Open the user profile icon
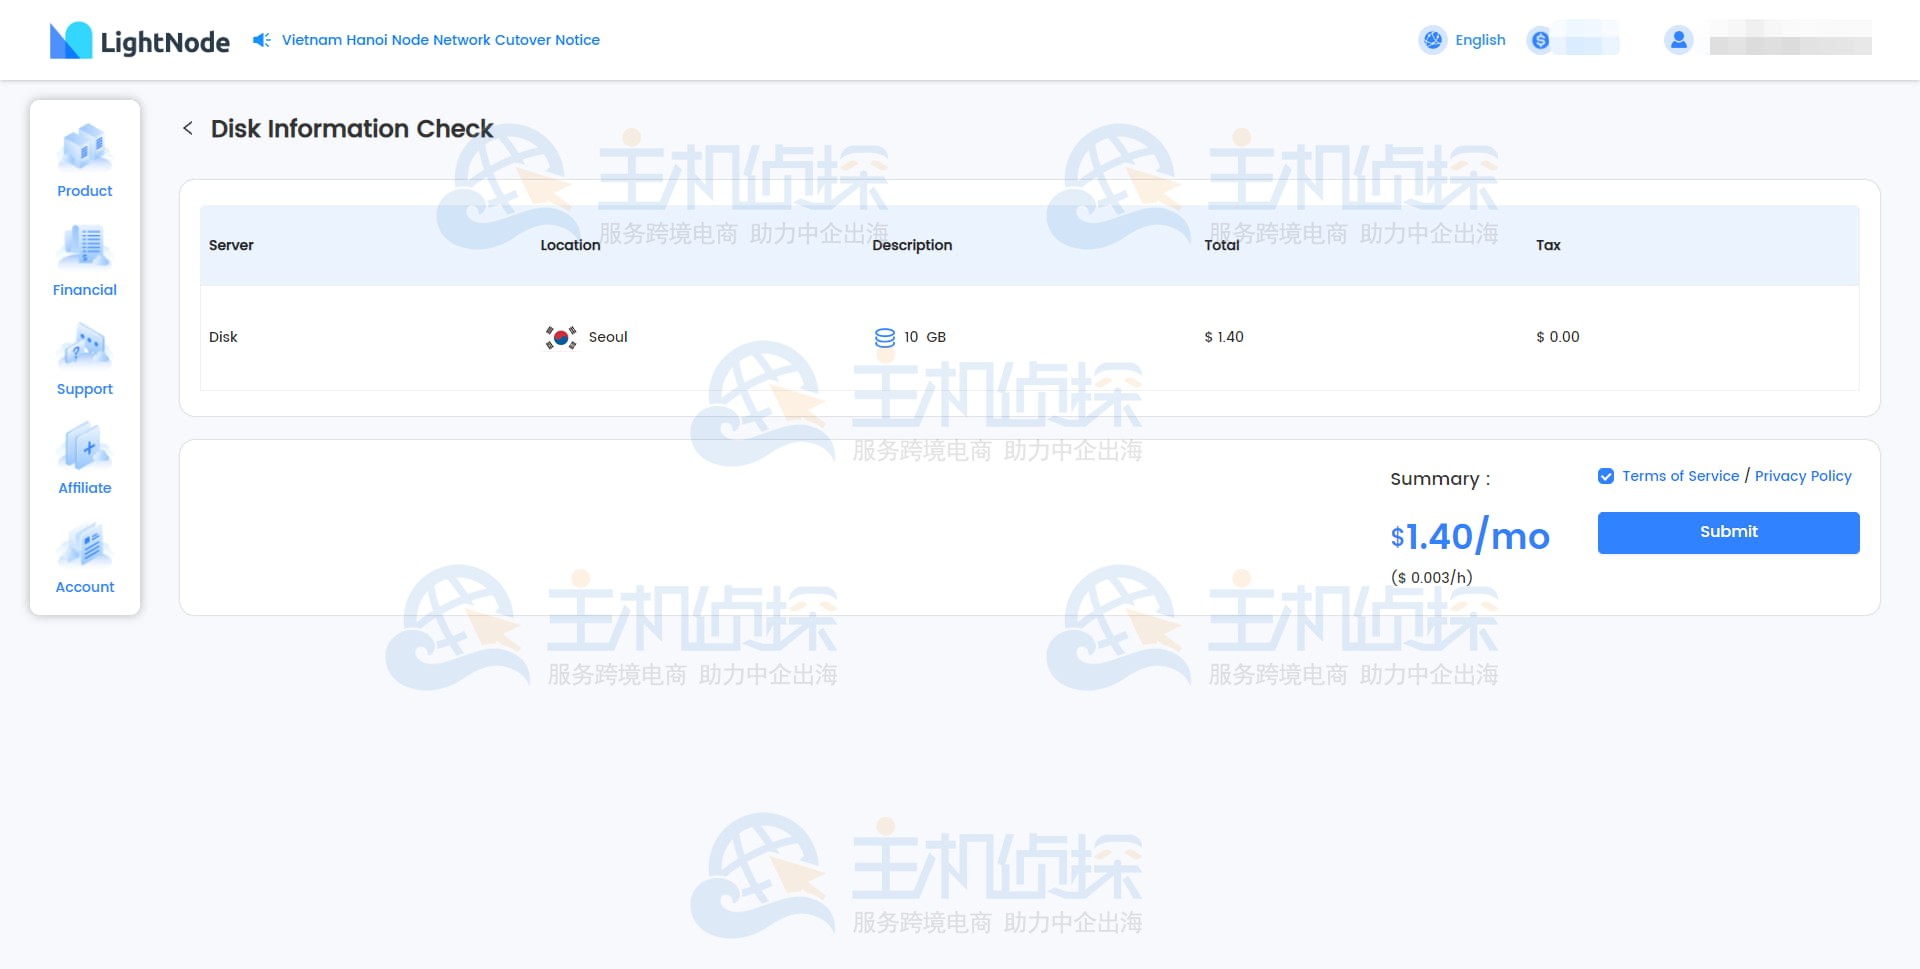1920x969 pixels. coord(1679,40)
